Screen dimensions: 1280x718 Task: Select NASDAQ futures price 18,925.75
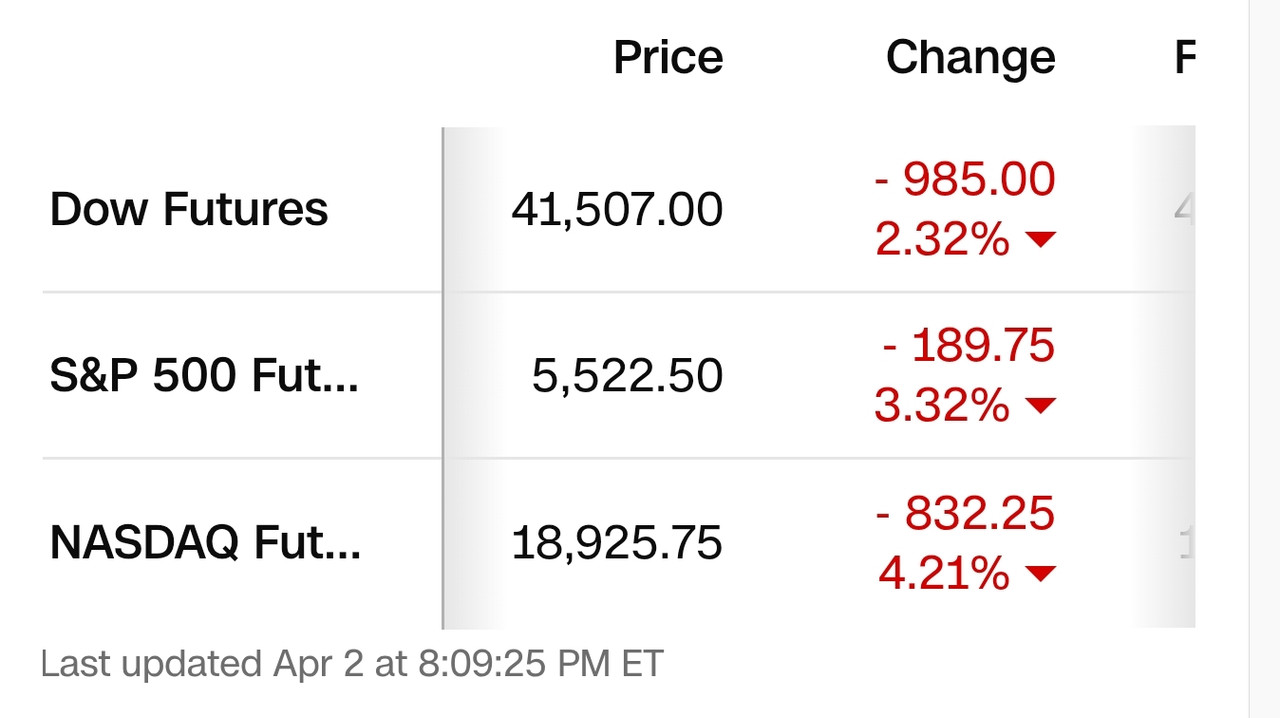pyautogui.click(x=617, y=543)
